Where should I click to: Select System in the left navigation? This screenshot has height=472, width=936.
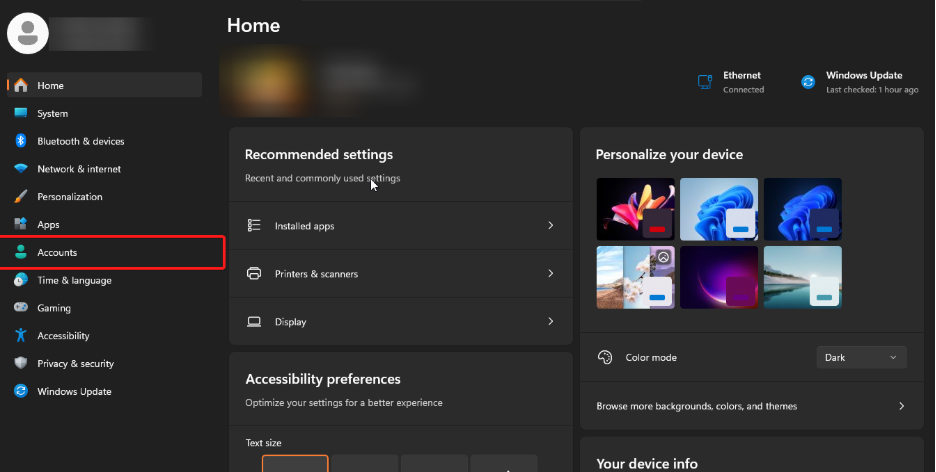[x=52, y=114]
